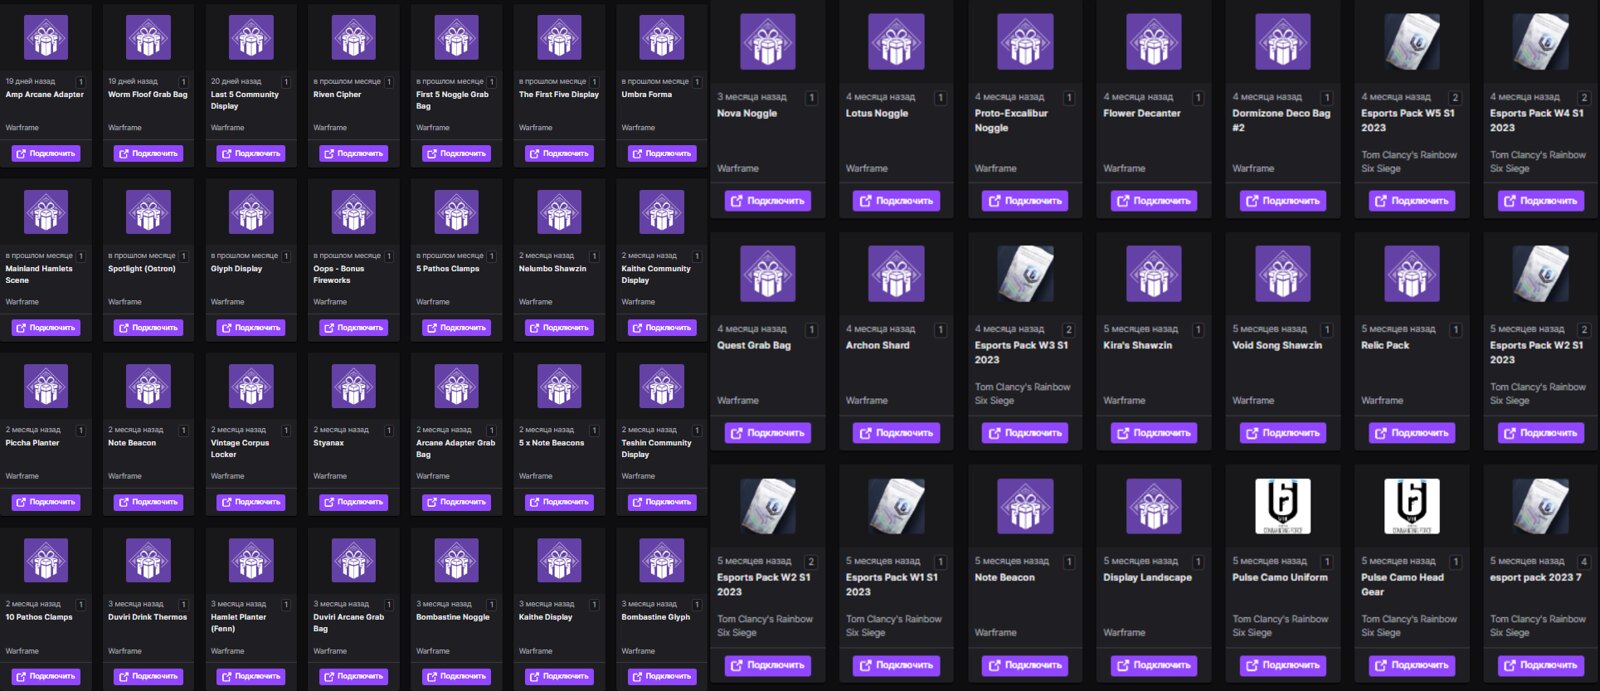Click the "Lotus Noggle" title text
Viewport: 1600px width, 691px height.
pos(877,114)
